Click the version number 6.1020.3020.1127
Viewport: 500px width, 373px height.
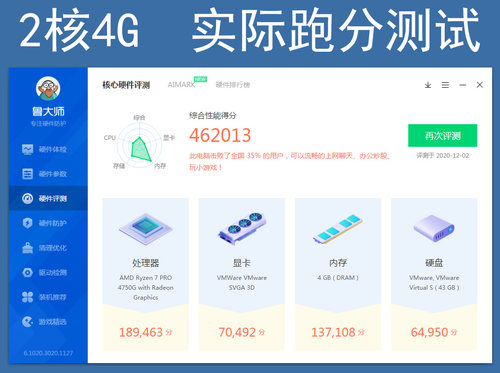(x=48, y=353)
